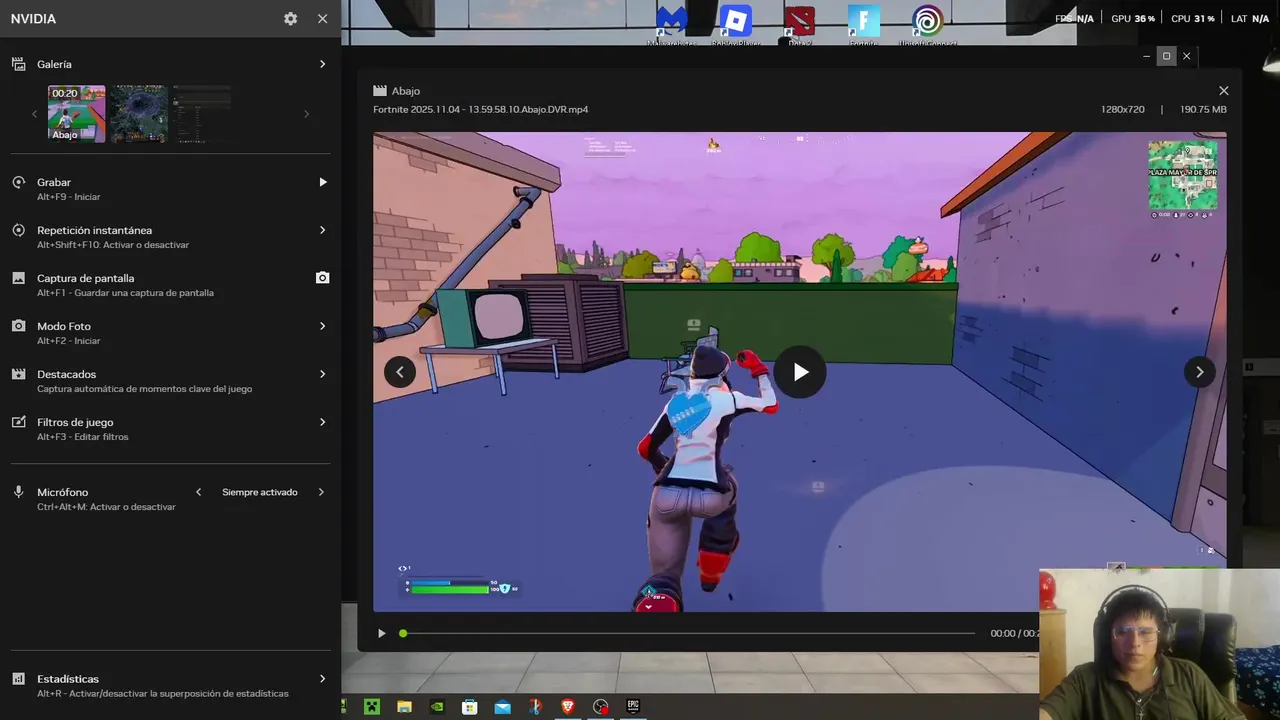The width and height of the screenshot is (1280, 720).
Task: Expand Repetición instantánea options
Action: (322, 230)
